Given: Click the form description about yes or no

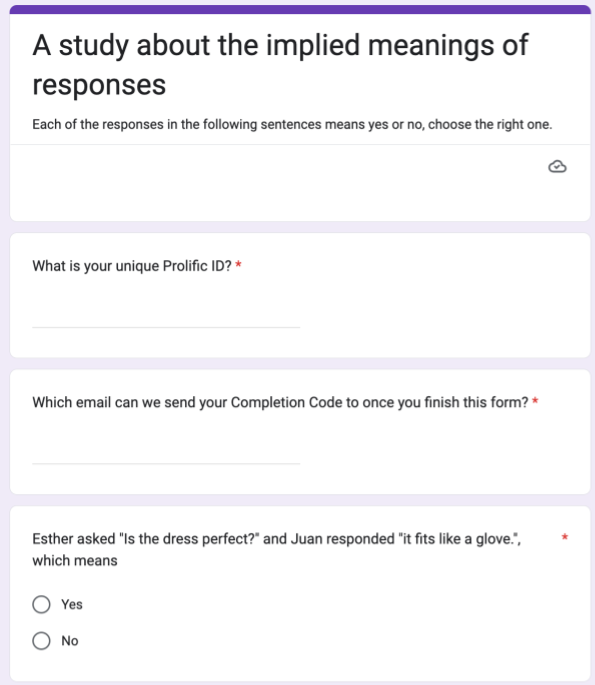Looking at the screenshot, I should point(292,125).
